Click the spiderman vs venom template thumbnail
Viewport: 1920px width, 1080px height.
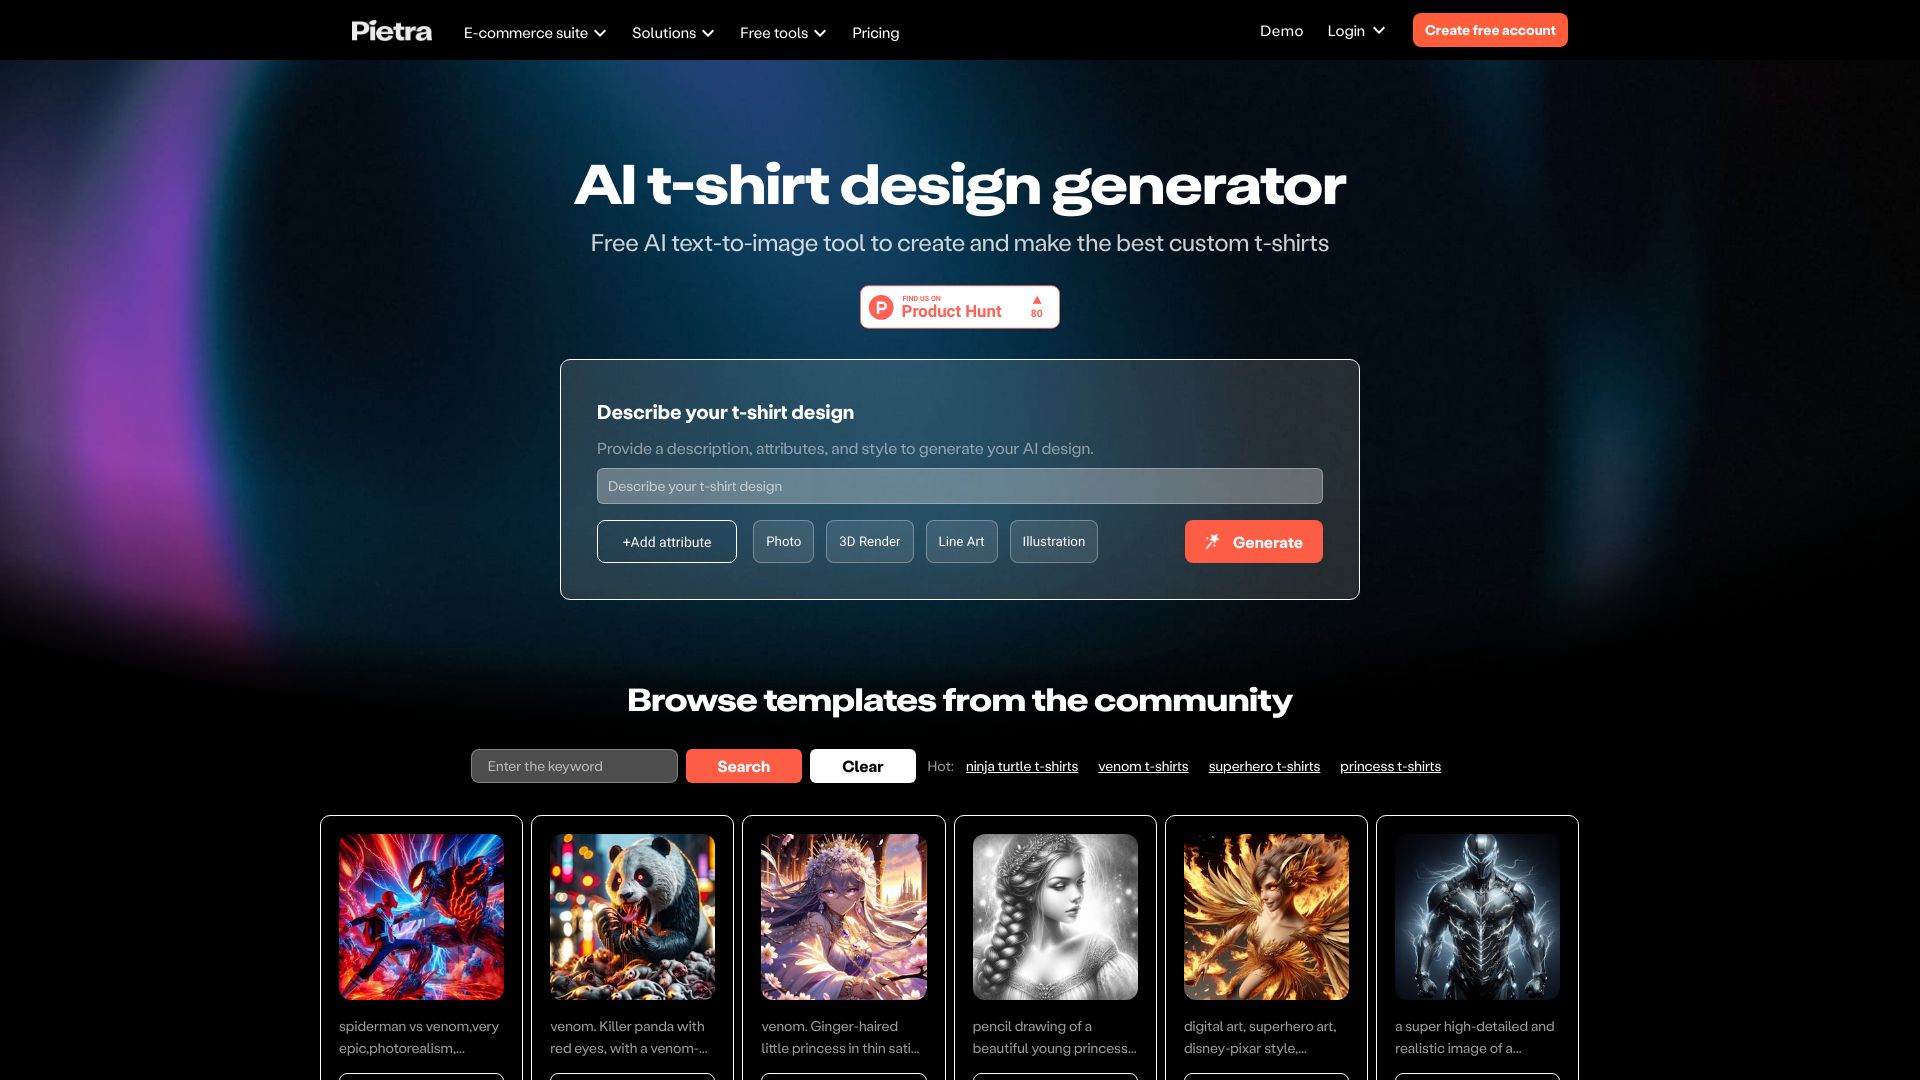coord(421,915)
